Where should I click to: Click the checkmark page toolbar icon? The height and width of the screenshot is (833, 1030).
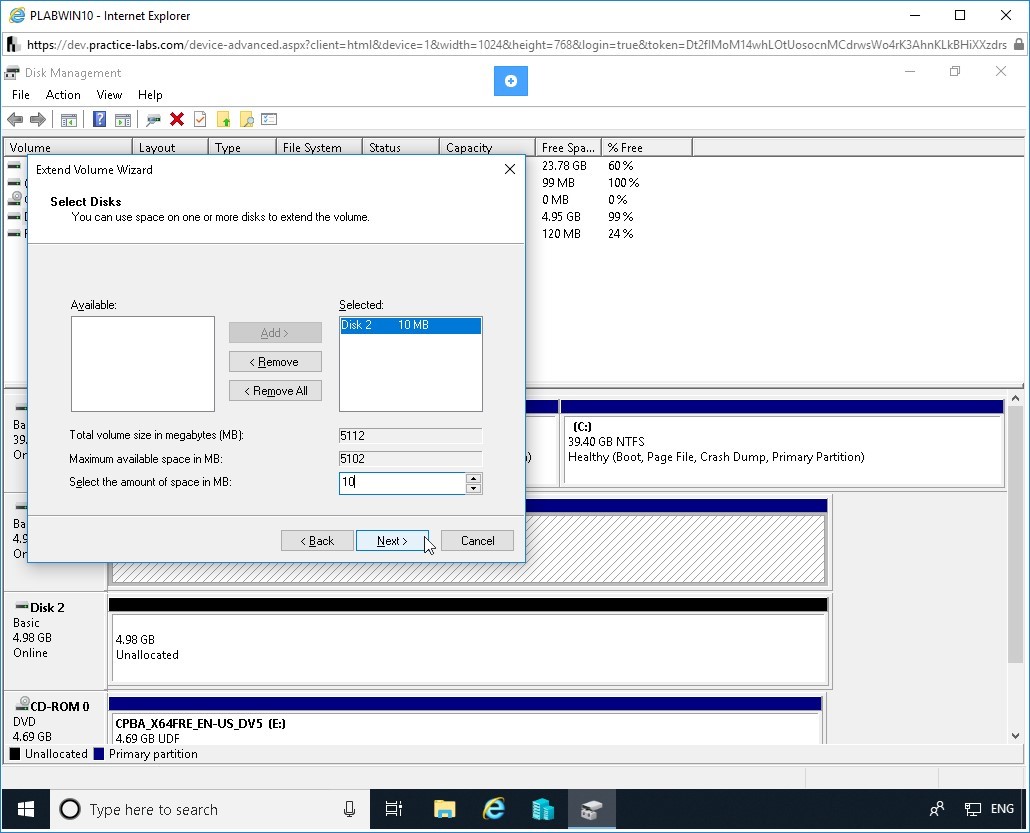[x=200, y=119]
